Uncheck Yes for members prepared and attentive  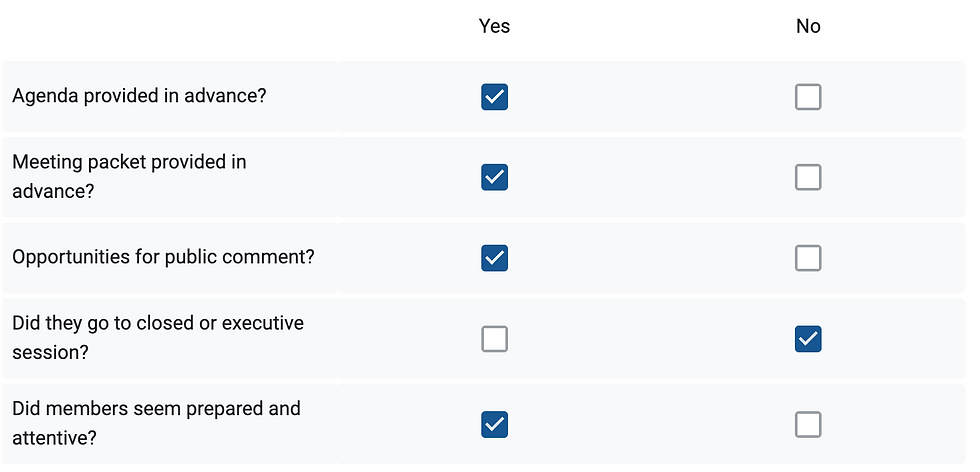click(x=494, y=424)
